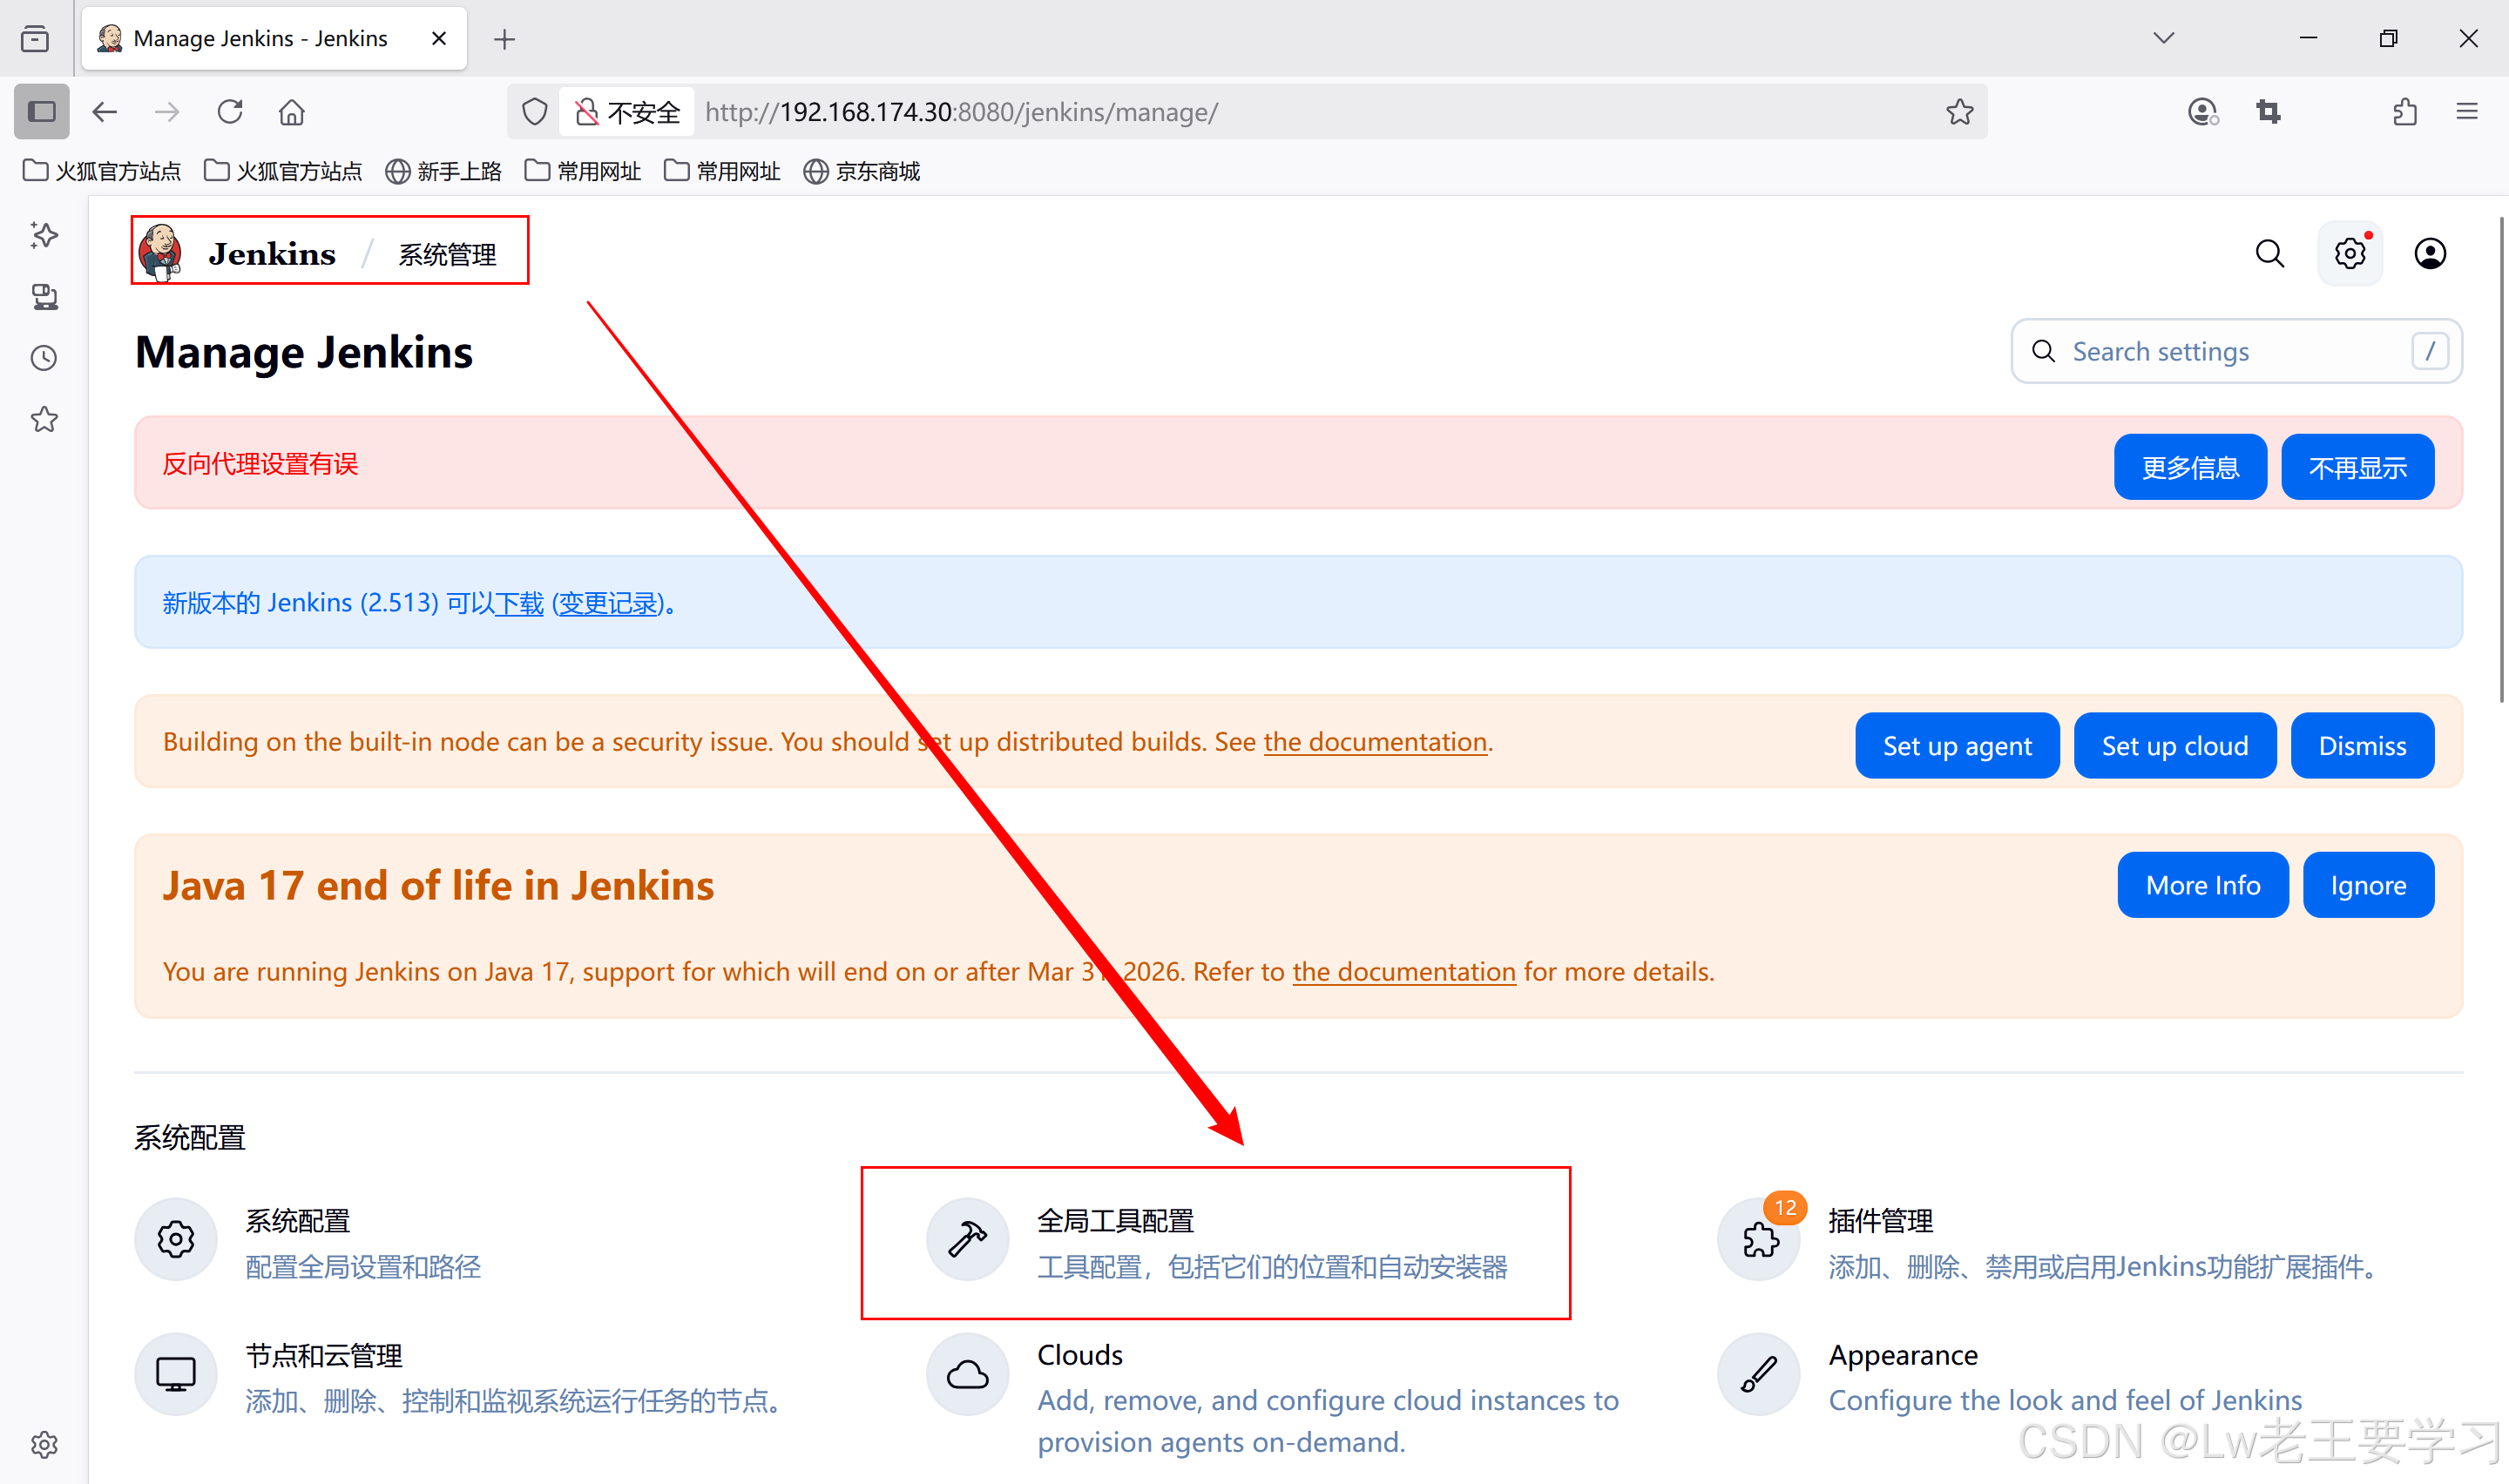
Task: Click the page's vertical scrollbar
Action: 2501,460
